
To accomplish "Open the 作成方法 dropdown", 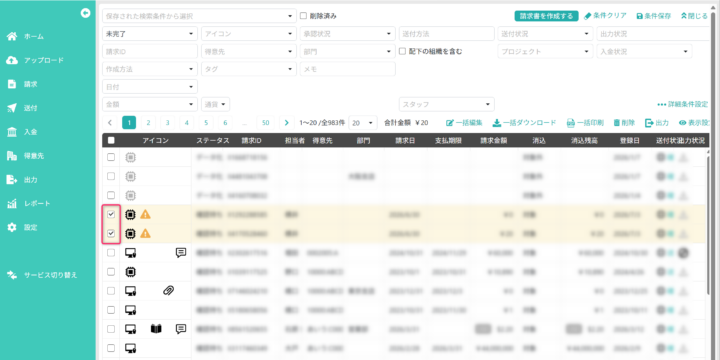I will [150, 69].
